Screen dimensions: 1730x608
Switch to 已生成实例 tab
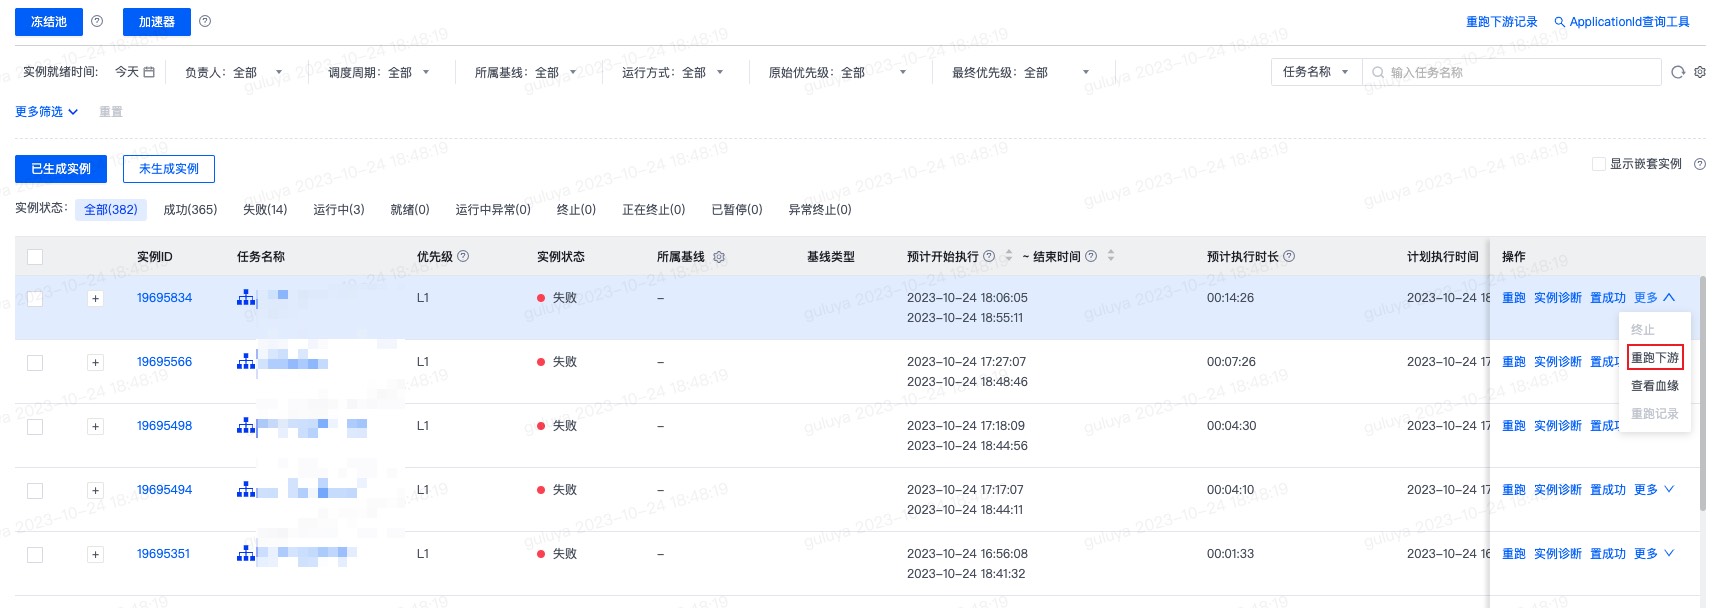[61, 169]
